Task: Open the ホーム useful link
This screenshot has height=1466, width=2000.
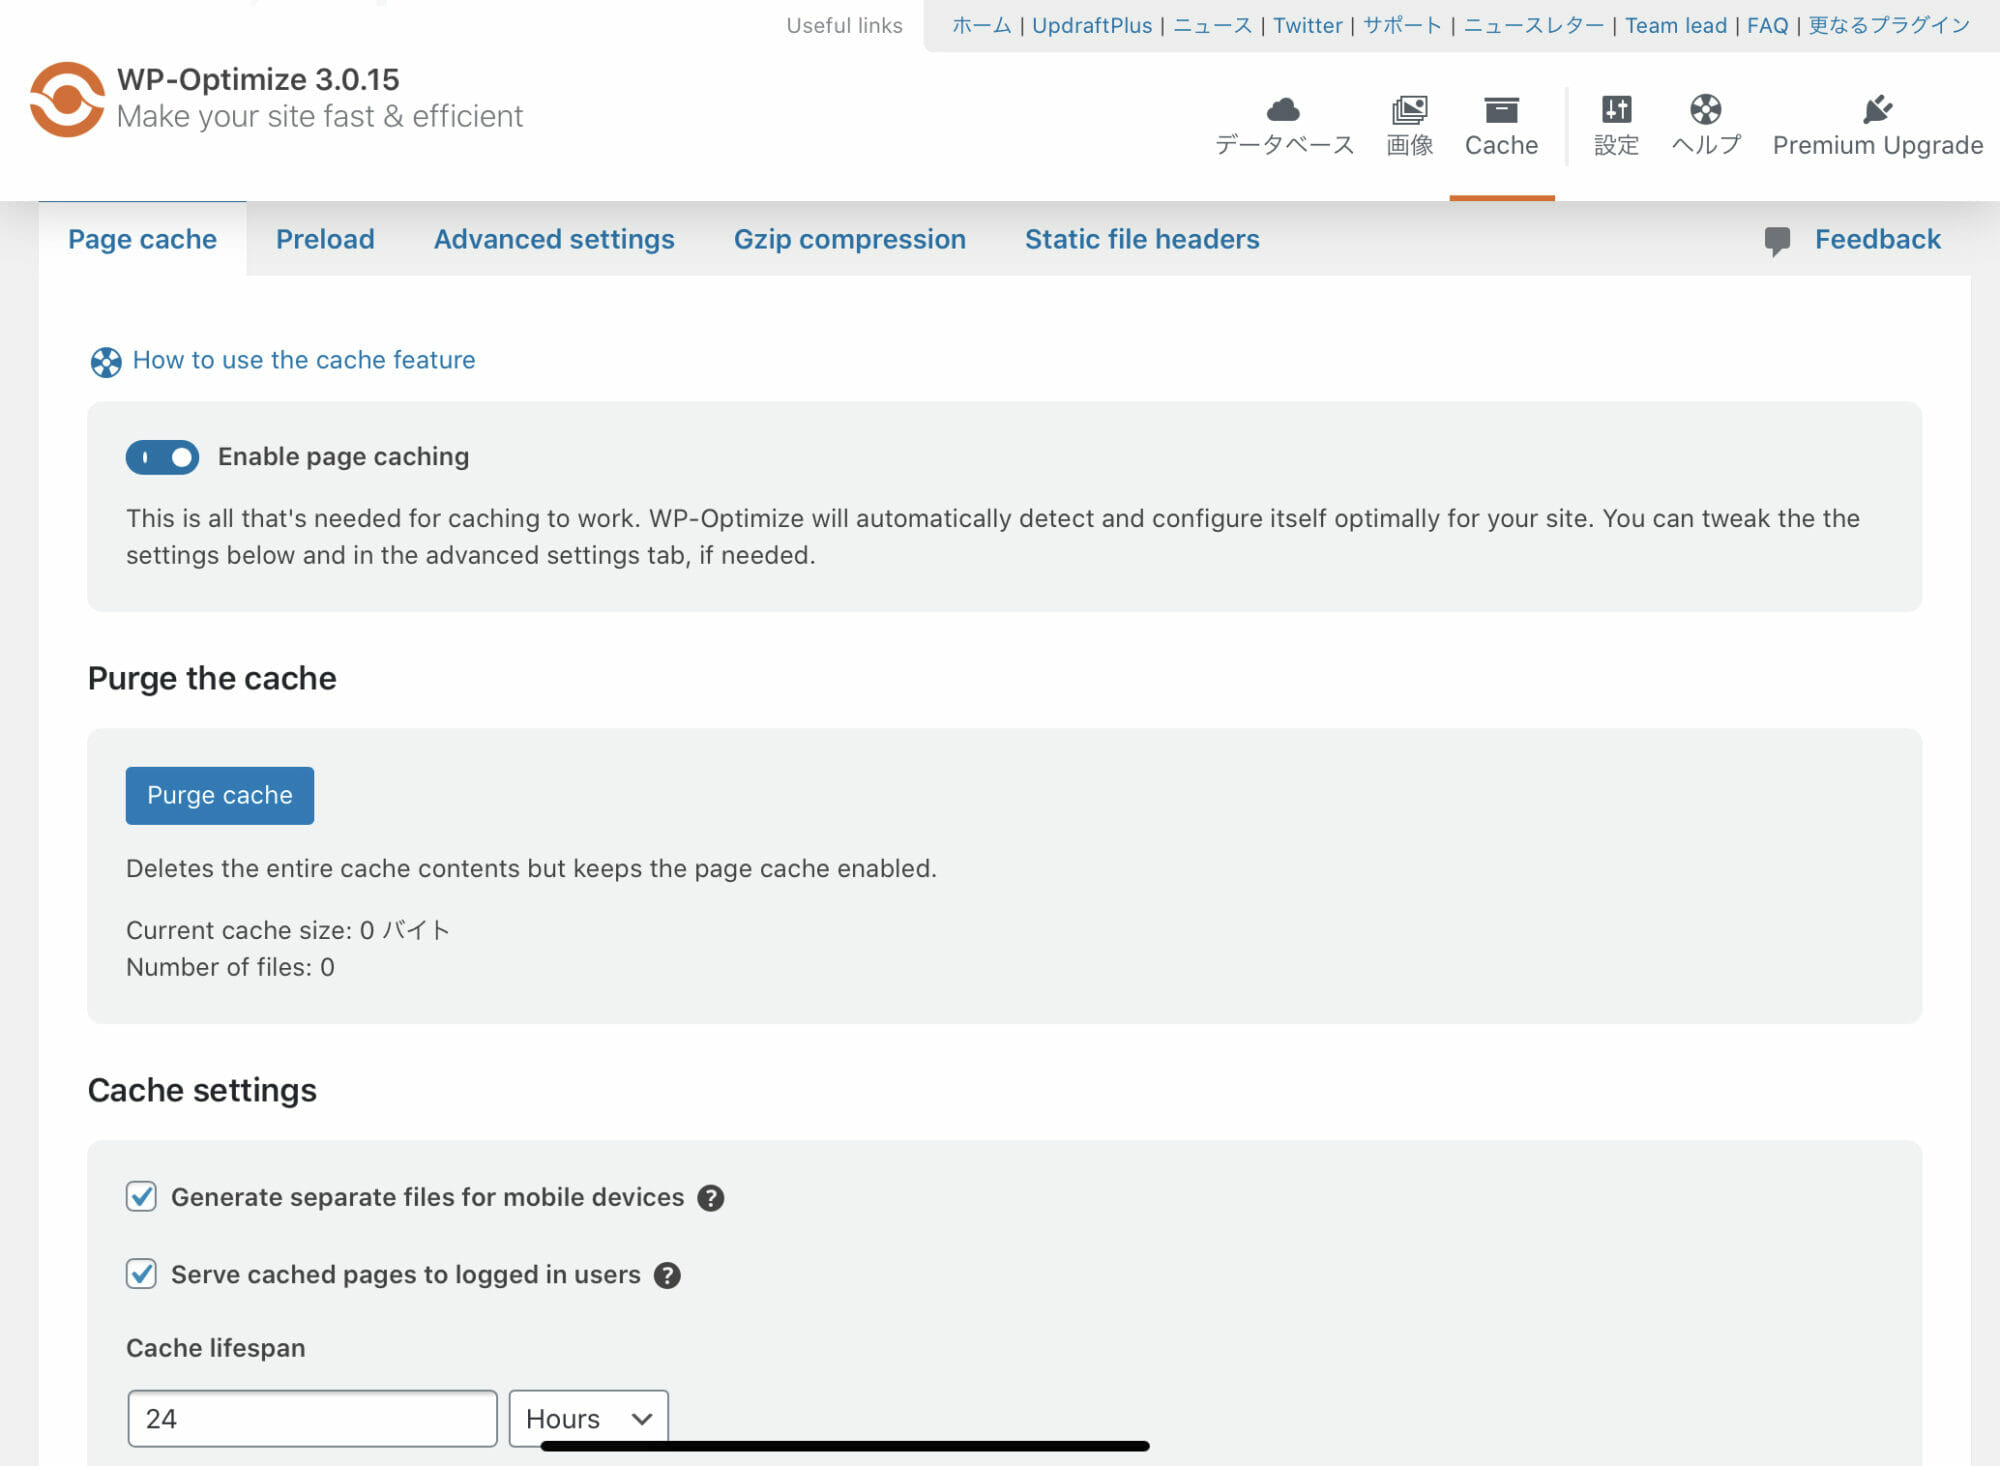Action: [982, 26]
